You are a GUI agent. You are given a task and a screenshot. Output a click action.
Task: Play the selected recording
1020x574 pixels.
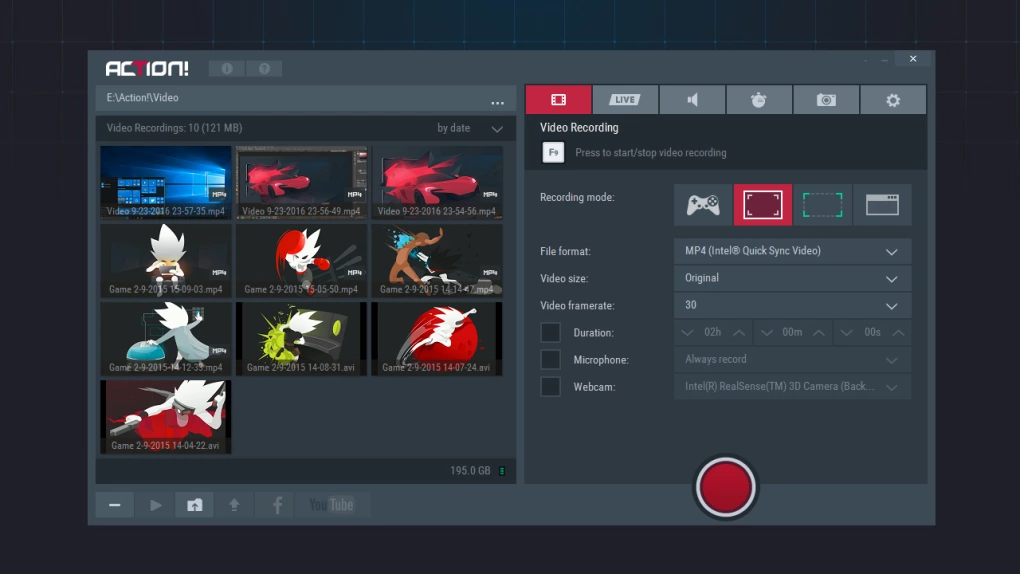155,505
